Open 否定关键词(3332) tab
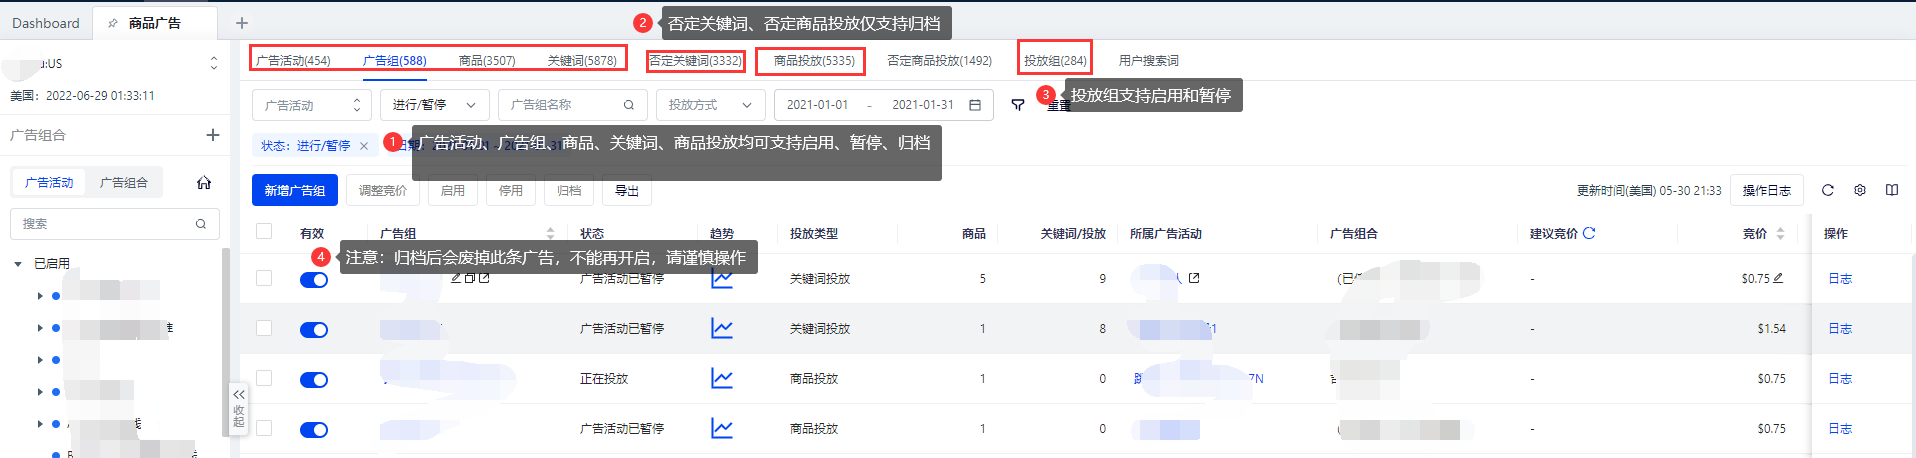The height and width of the screenshot is (458, 1916). pos(695,61)
